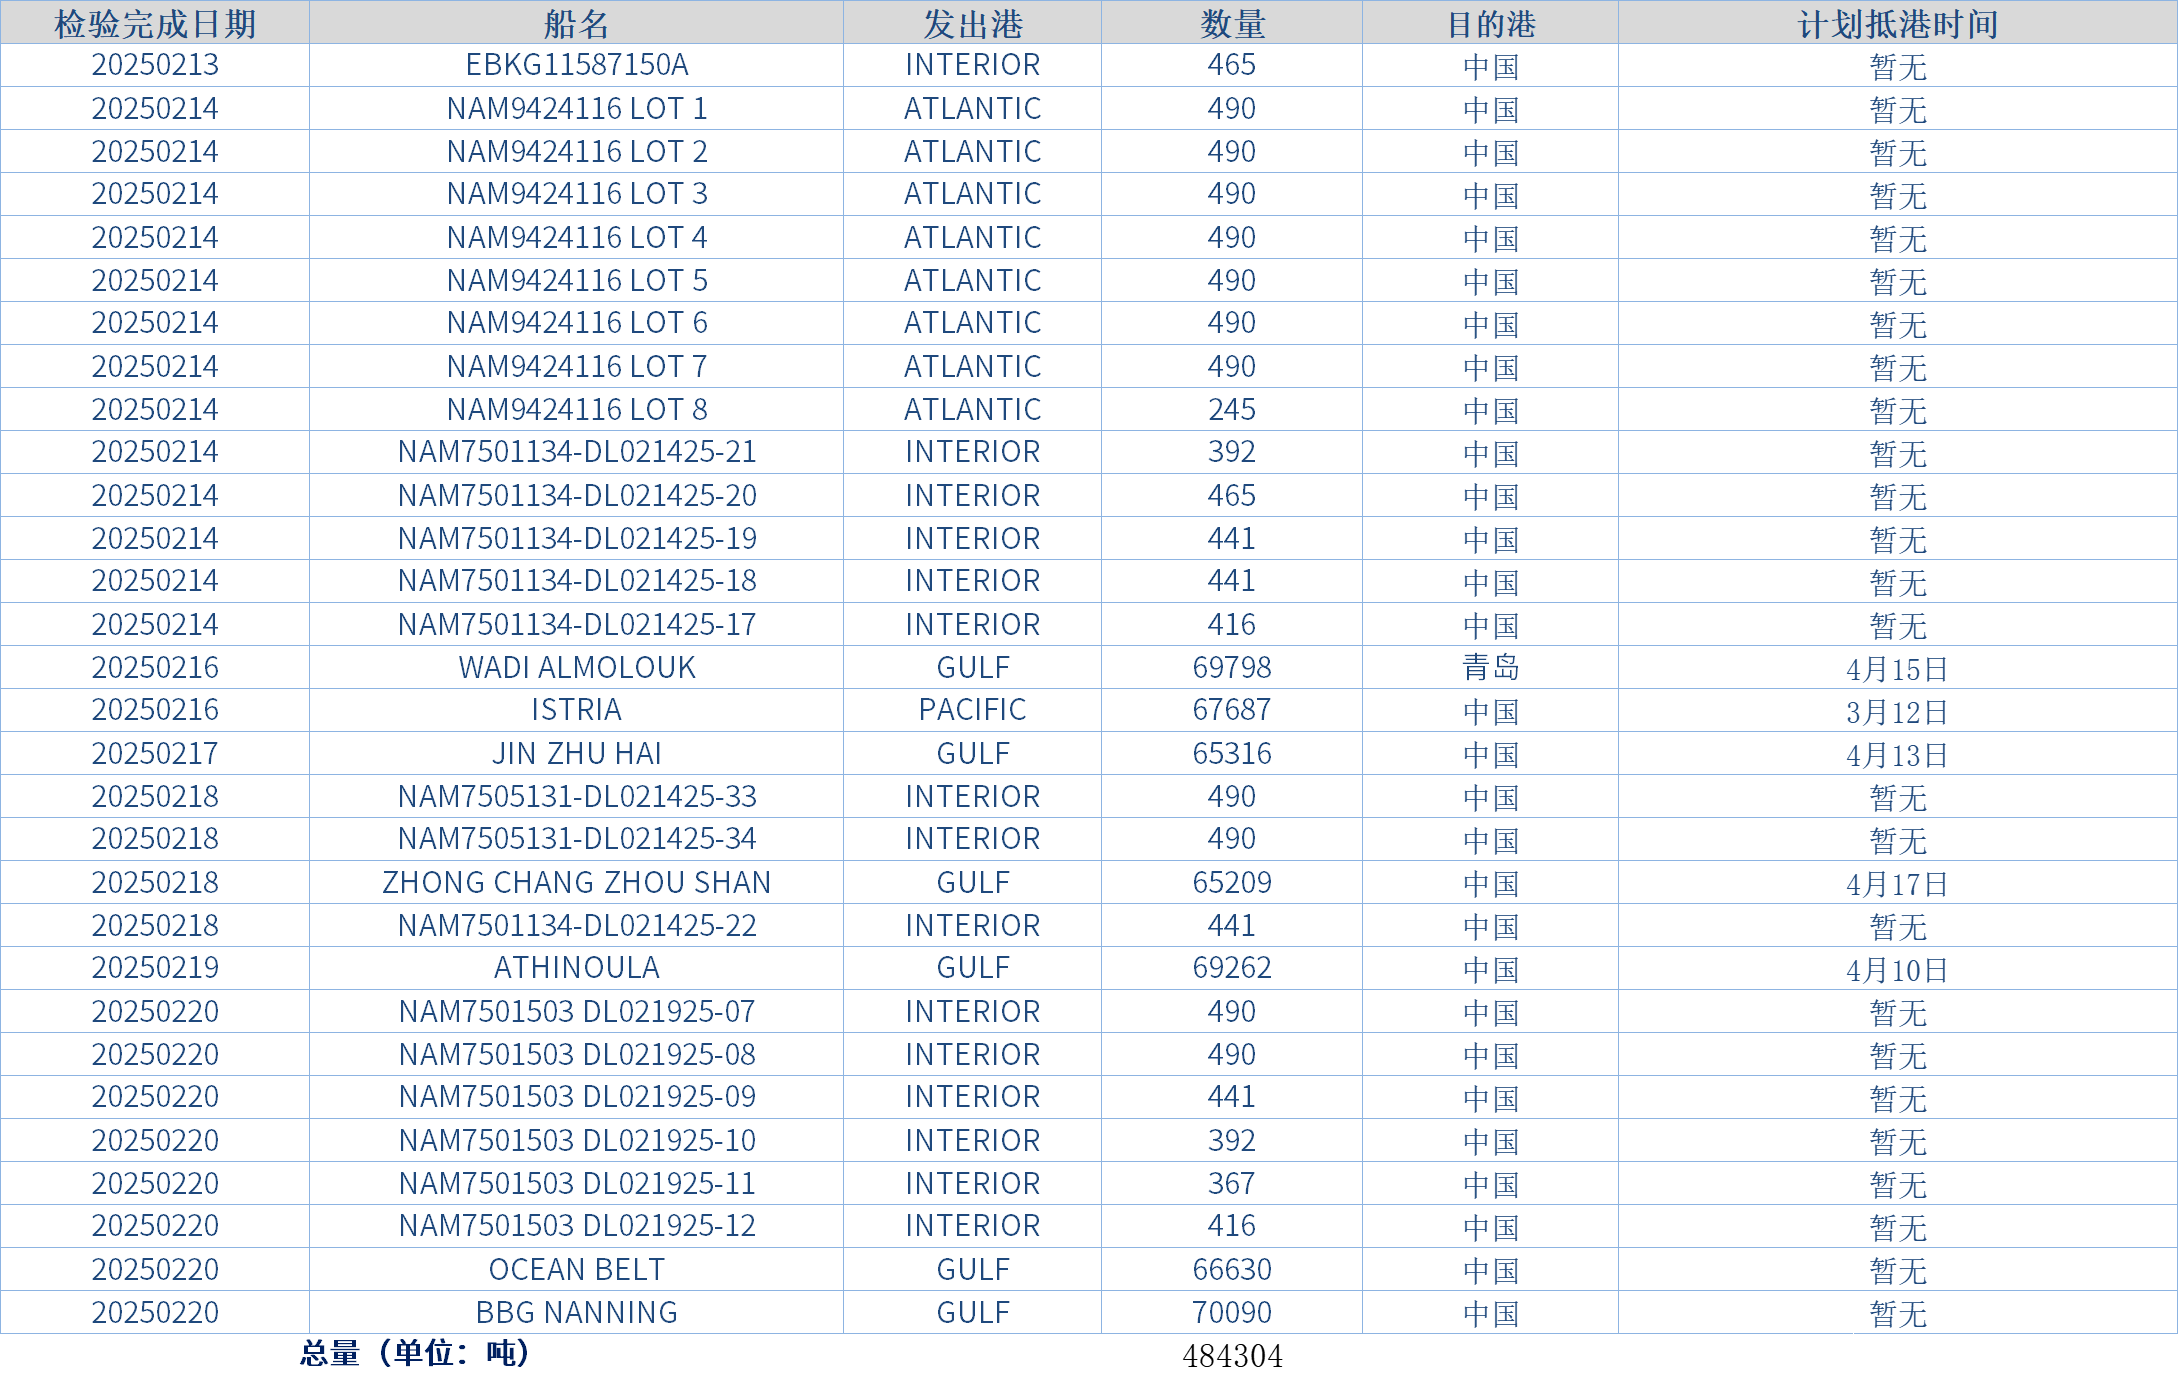The image size is (2178, 1374).
Task: Click the 总量（单位：吨）label
Action: pyautogui.click(x=414, y=1353)
